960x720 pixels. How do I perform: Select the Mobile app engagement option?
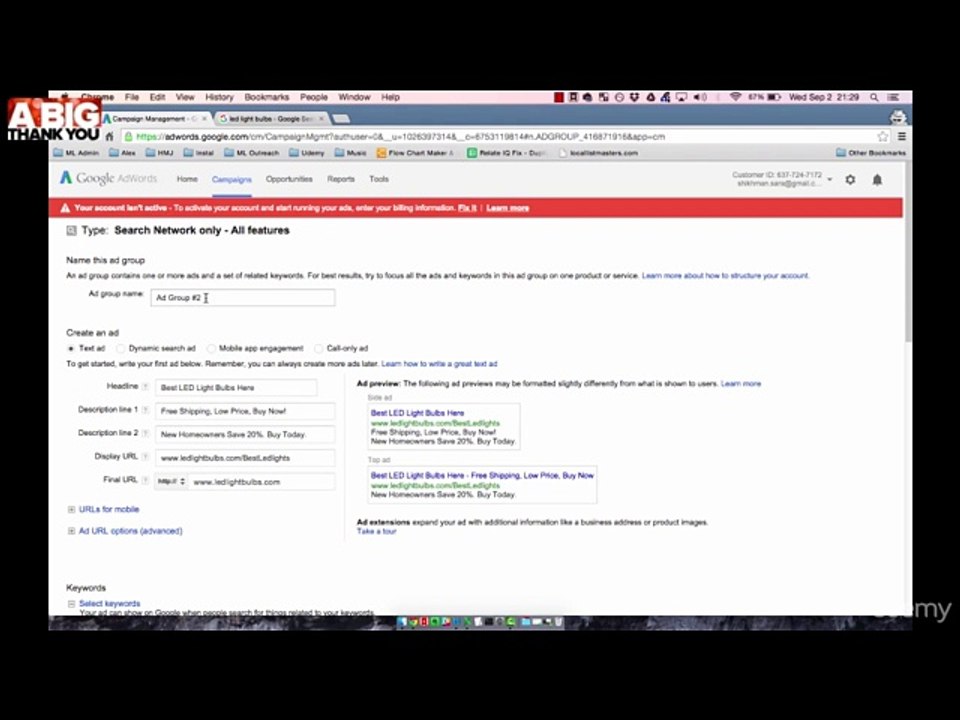(x=211, y=348)
